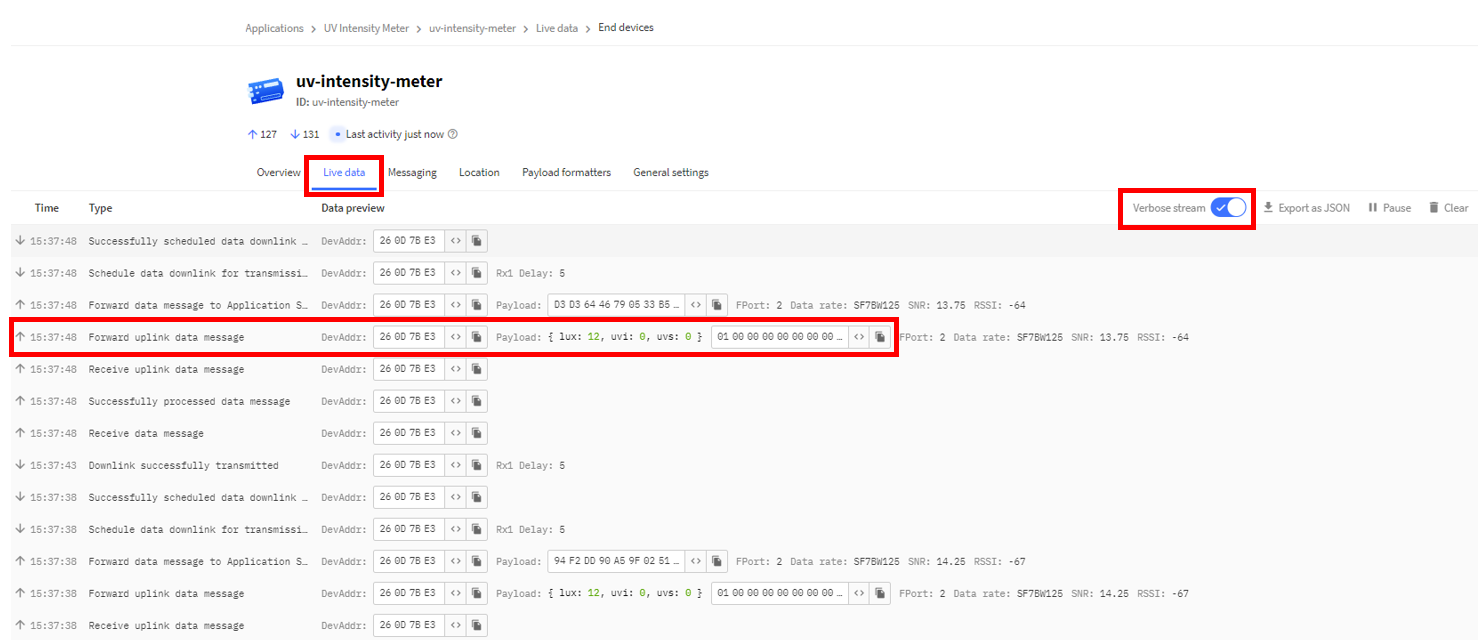
Task: Go to Applications breadcrumb link
Action: [274, 28]
